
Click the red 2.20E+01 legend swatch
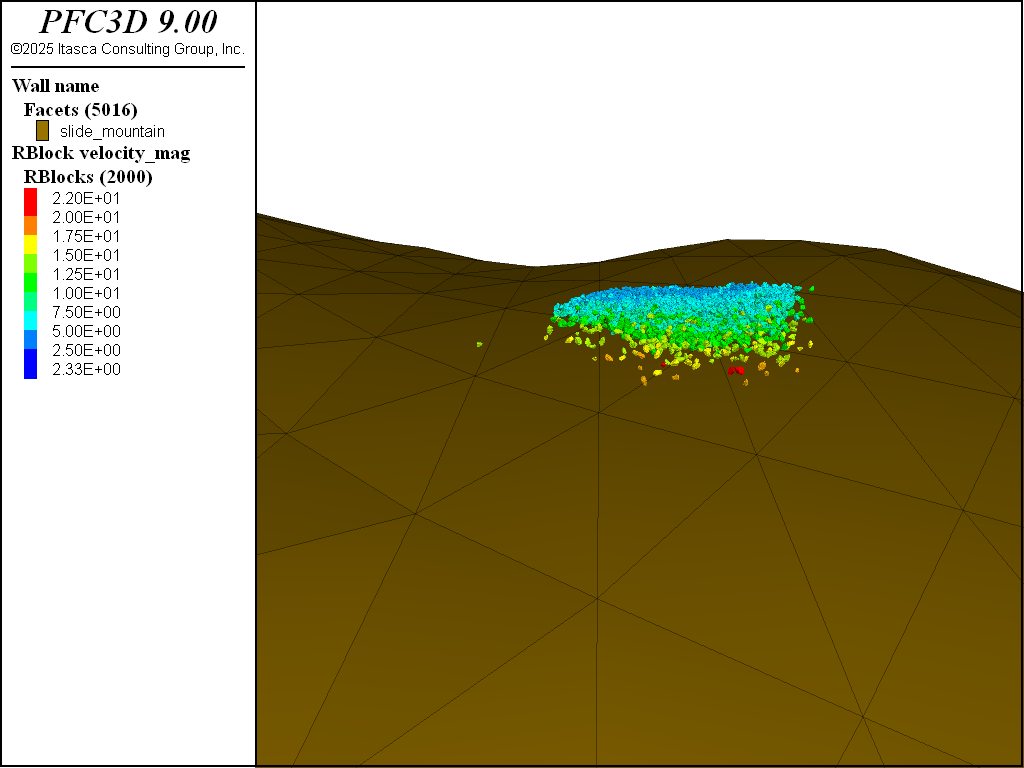coord(31,202)
